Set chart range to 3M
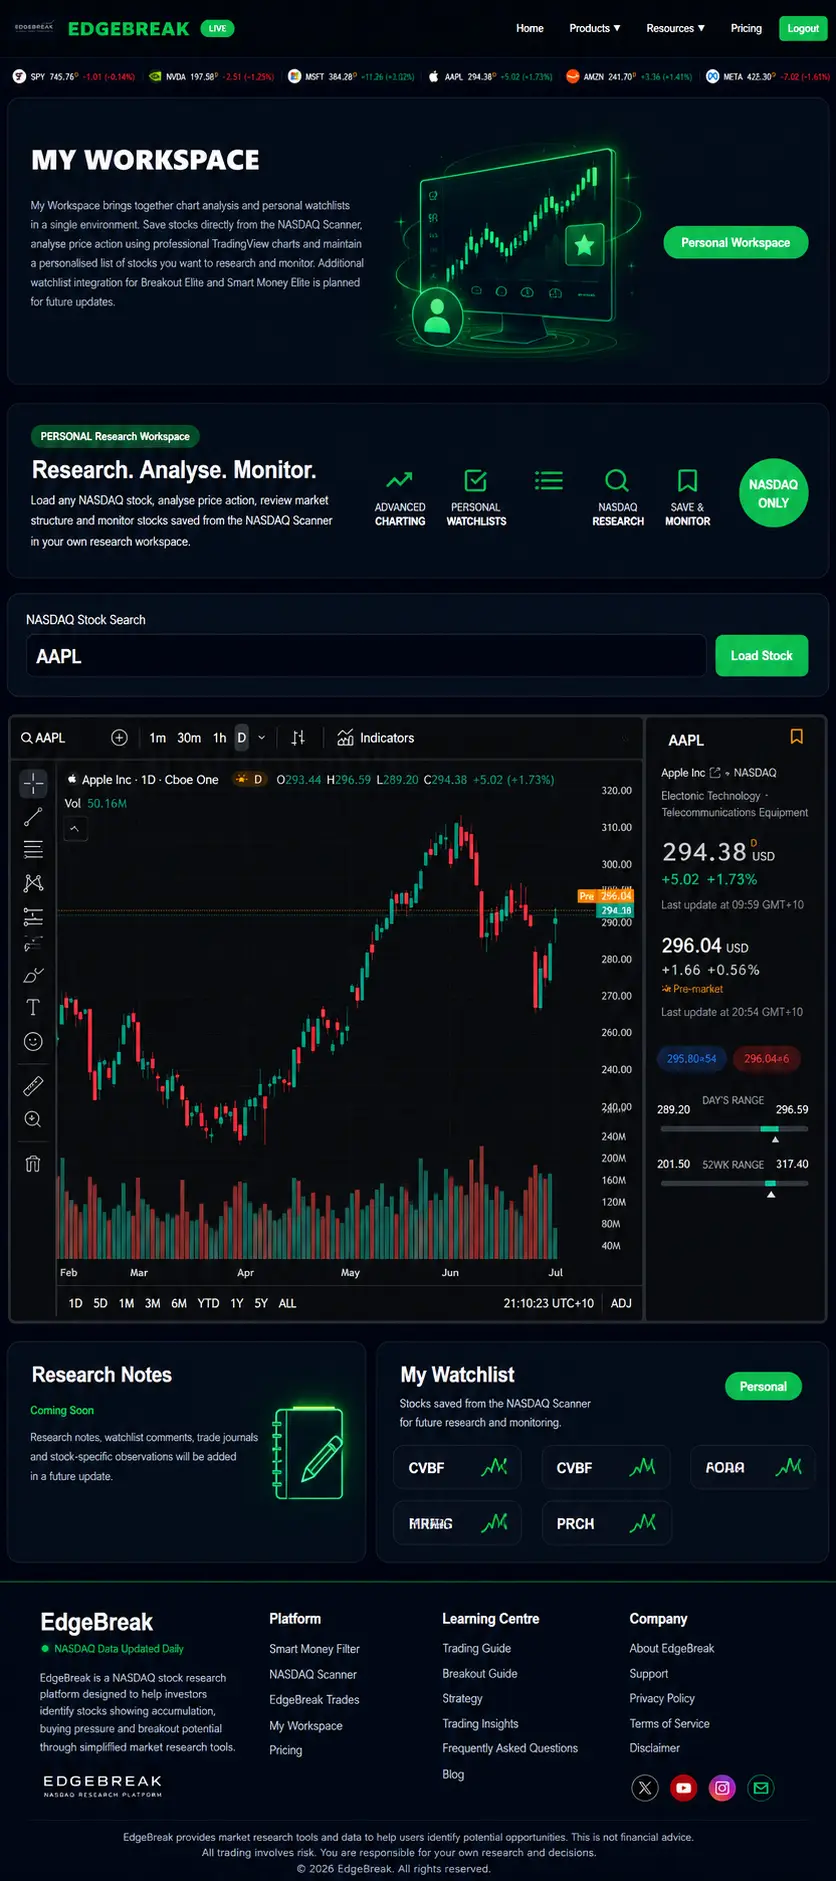The height and width of the screenshot is (1881, 836). click(x=153, y=1303)
